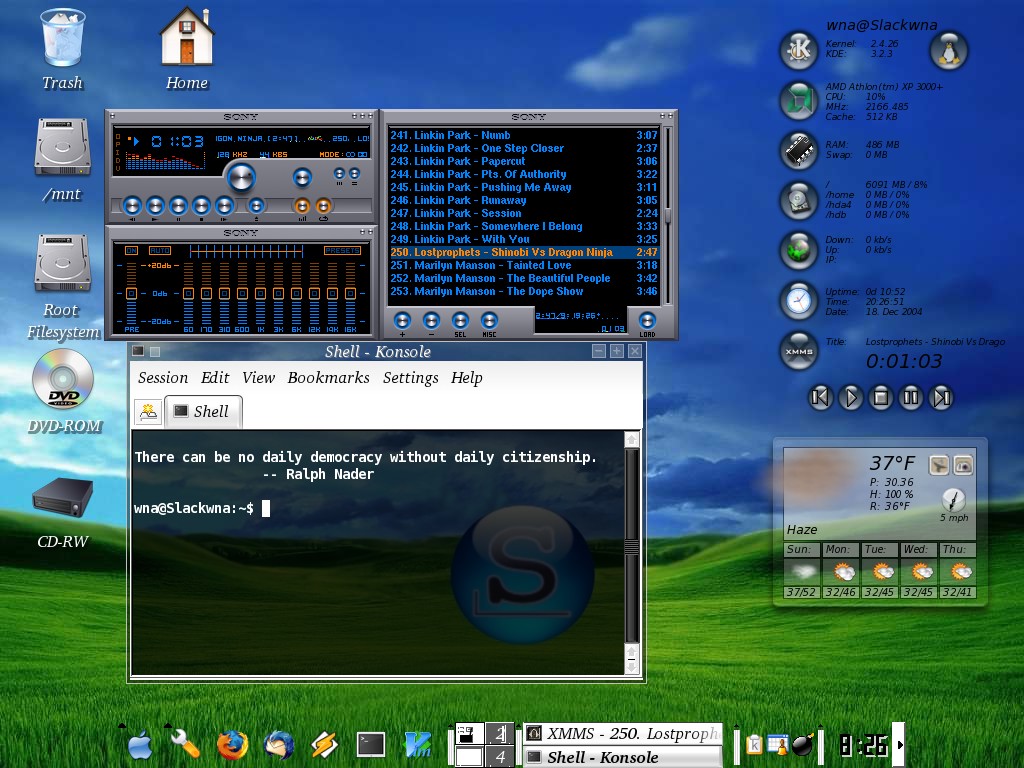Click clutterbar letter D in XMMS display

[x=118, y=161]
